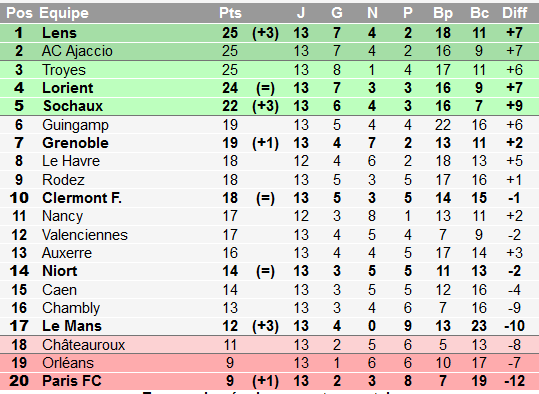The image size is (539, 394).
Task: Select the AC Ajaccio team row
Action: tap(270, 51)
